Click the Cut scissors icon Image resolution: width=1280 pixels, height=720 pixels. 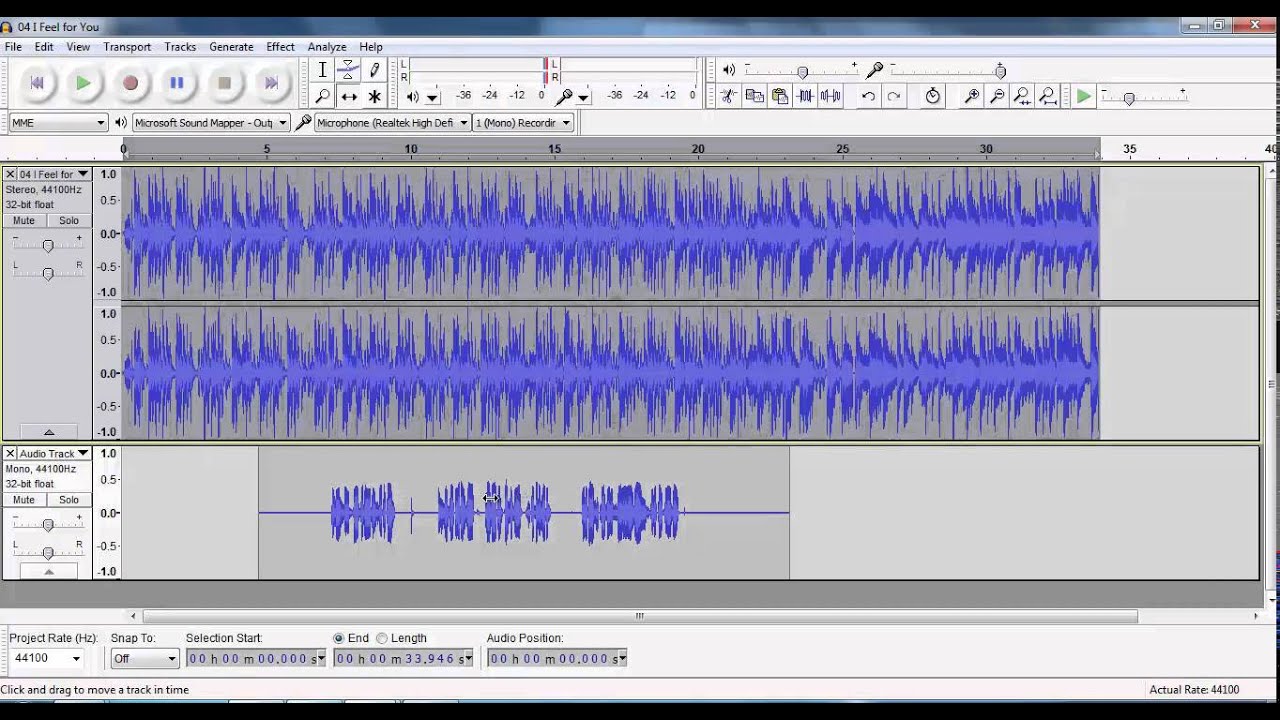[729, 96]
